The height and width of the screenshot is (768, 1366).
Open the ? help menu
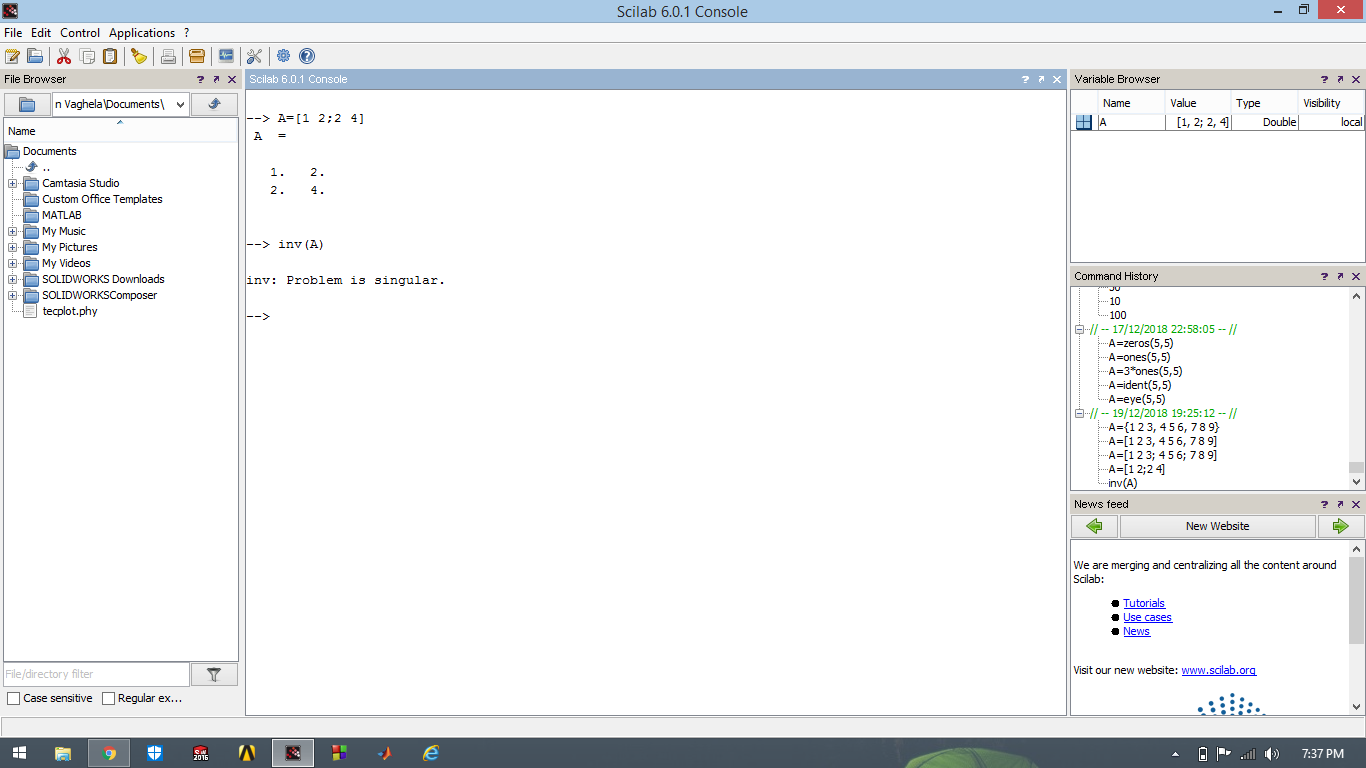tap(186, 33)
